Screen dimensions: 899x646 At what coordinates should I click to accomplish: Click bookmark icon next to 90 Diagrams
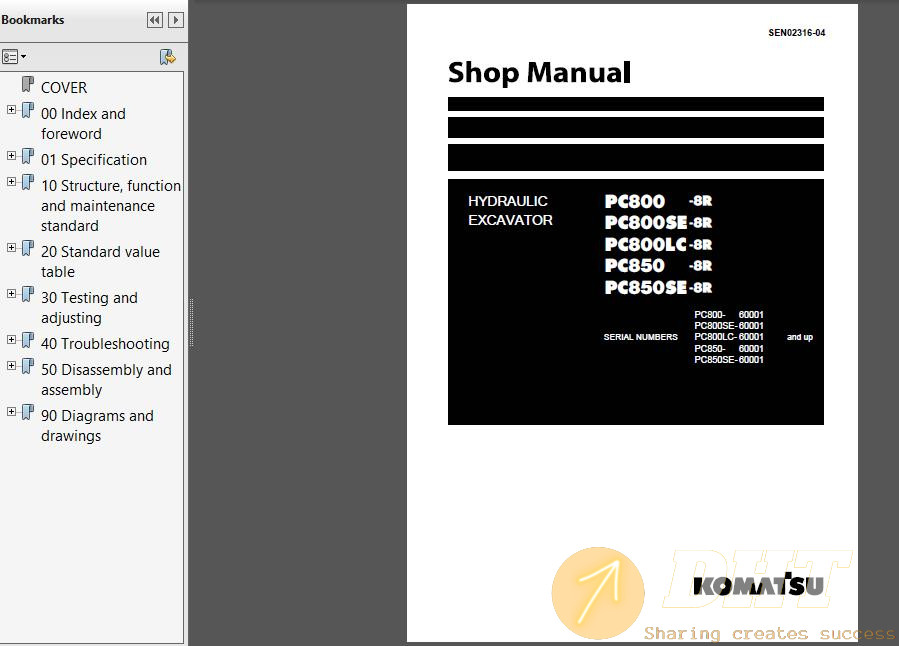28,412
